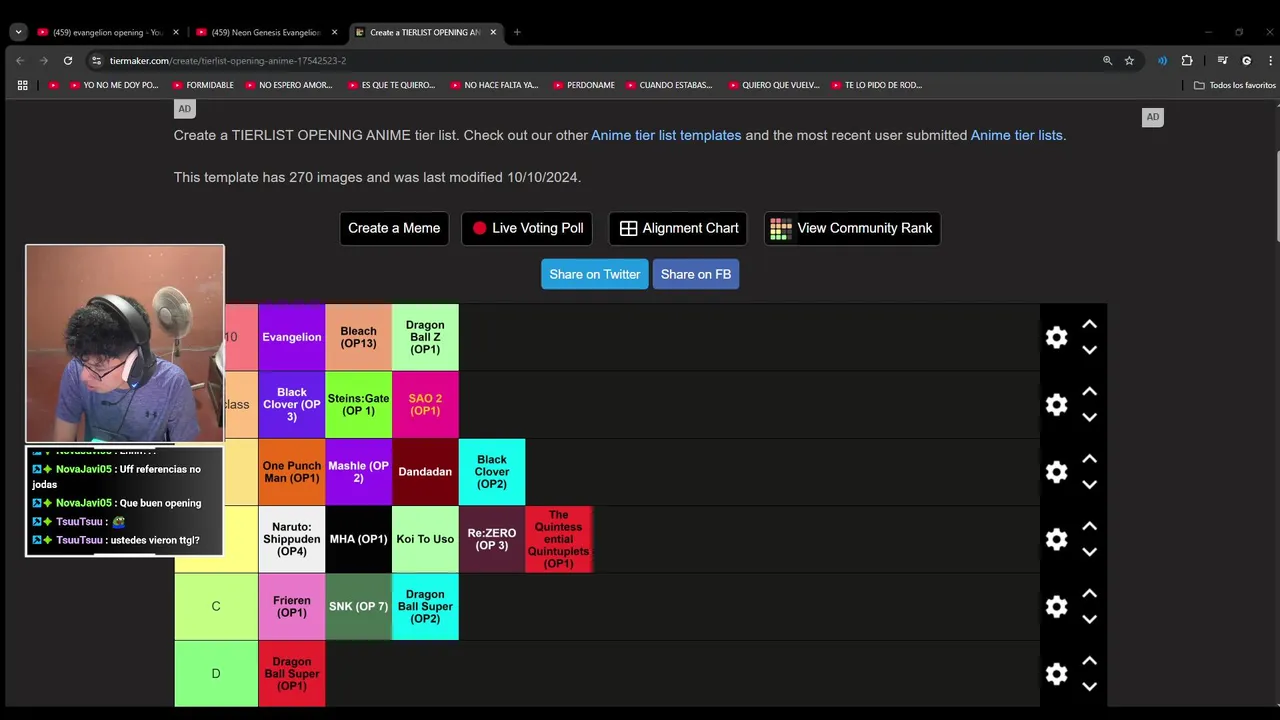Click Share on Twitter
Screen dimensions: 1280x720
pyautogui.click(x=595, y=274)
